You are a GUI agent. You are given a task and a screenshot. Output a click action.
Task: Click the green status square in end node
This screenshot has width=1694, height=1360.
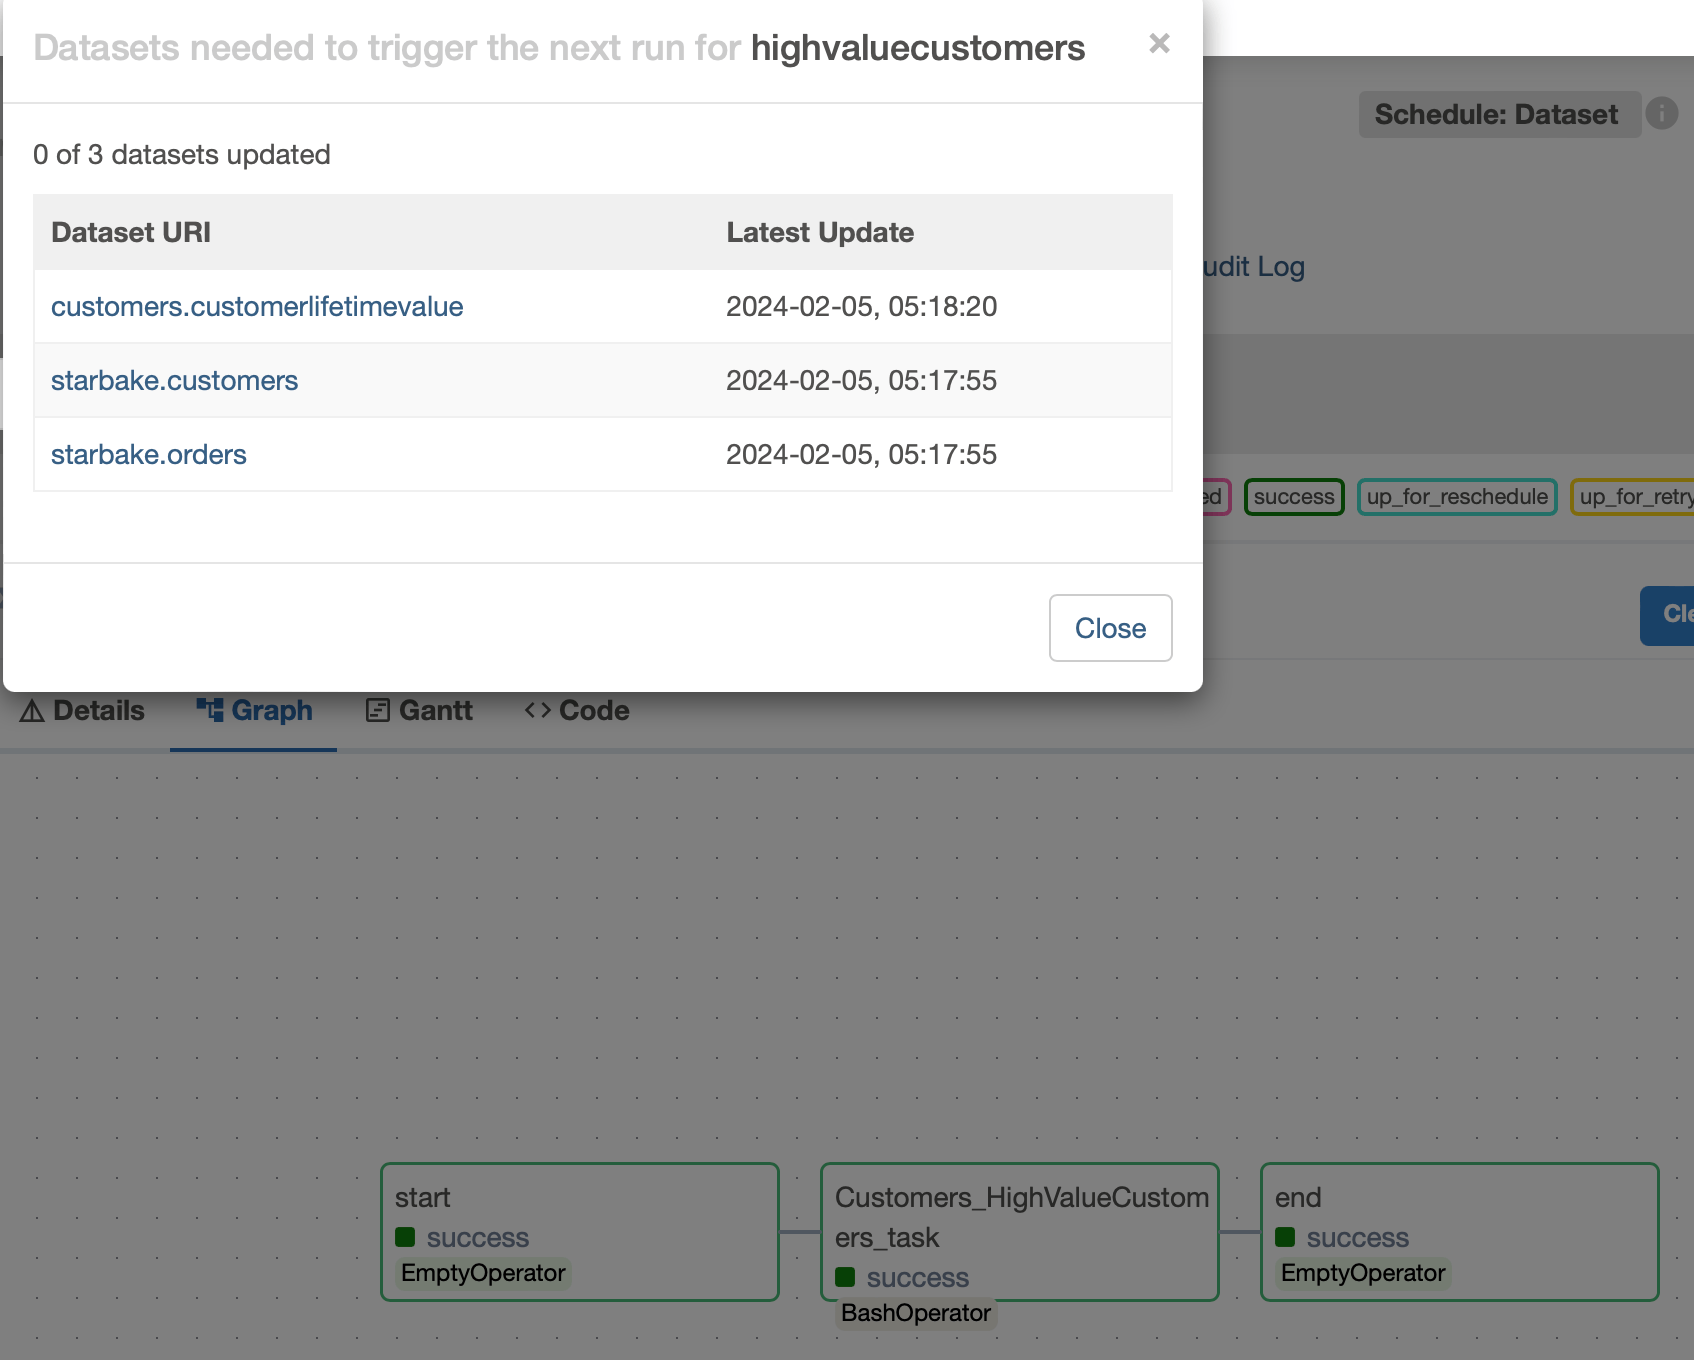pos(1285,1237)
